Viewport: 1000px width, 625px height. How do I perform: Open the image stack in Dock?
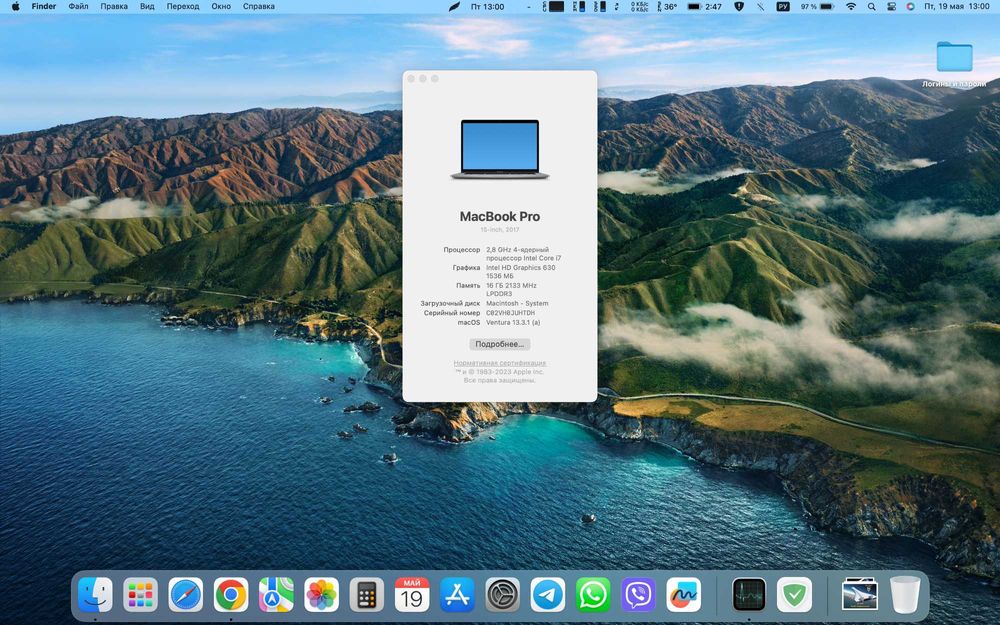860,595
